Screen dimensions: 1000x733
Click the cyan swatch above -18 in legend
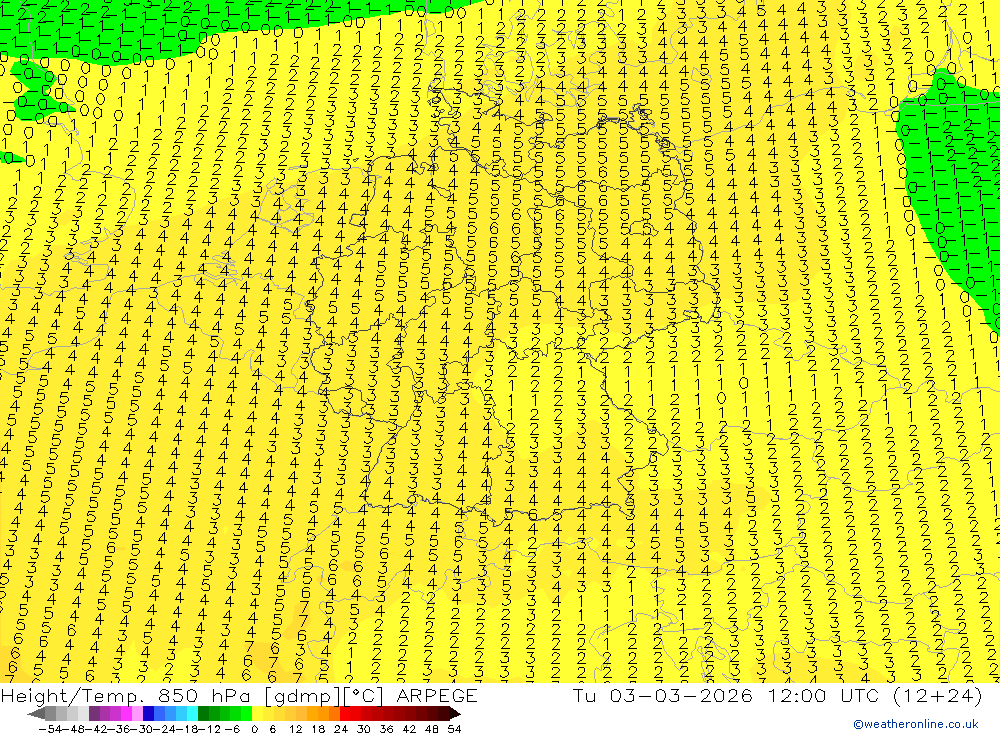pos(192,713)
